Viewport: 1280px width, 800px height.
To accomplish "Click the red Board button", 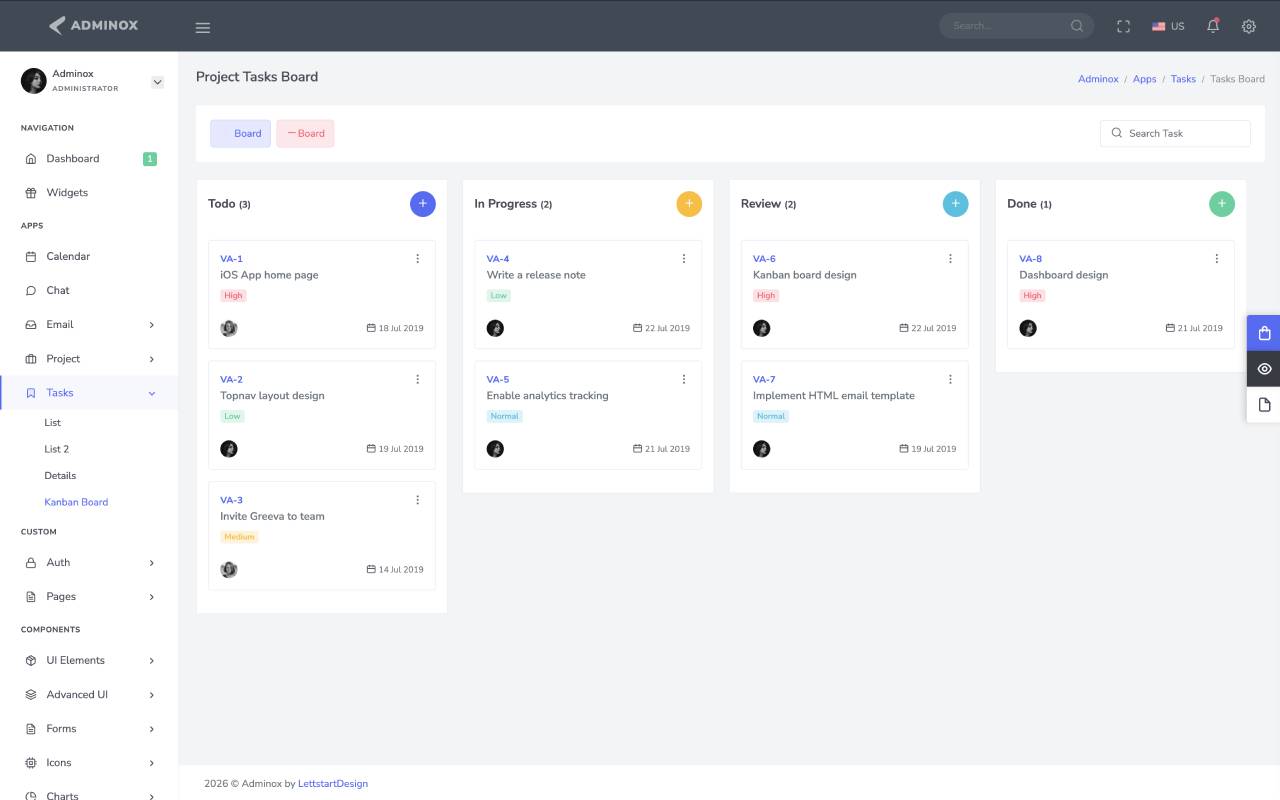I will (x=305, y=134).
